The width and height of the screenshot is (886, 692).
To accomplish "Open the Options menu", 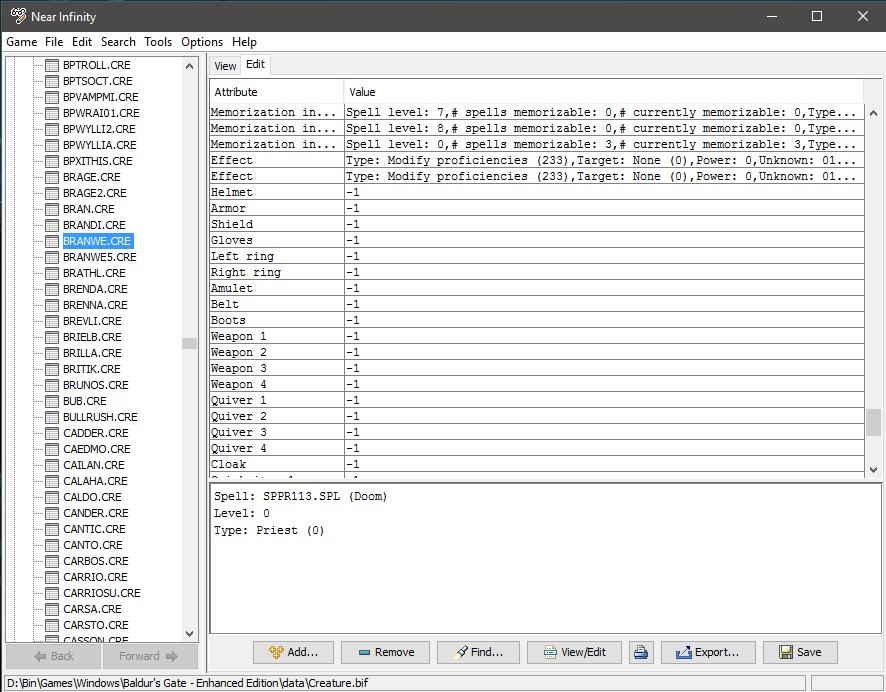I will 202,42.
